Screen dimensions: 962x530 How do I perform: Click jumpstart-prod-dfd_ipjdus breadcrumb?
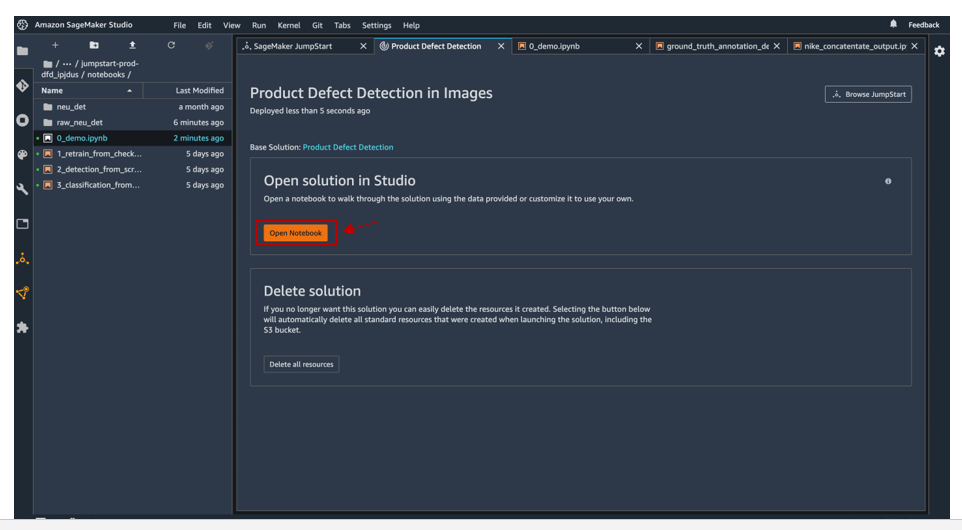[x=90, y=69]
